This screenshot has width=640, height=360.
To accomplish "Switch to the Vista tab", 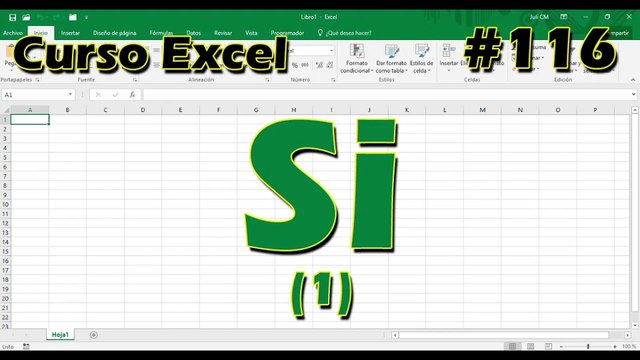I will 251,33.
